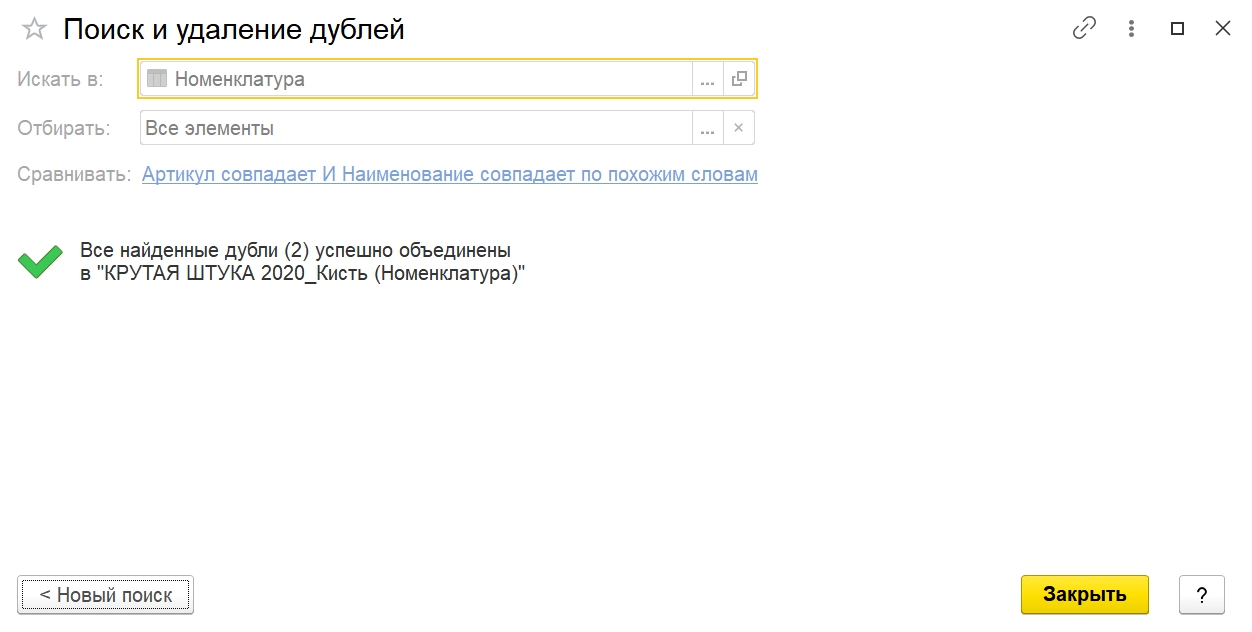Open the three-dot more actions menu

tap(1131, 29)
